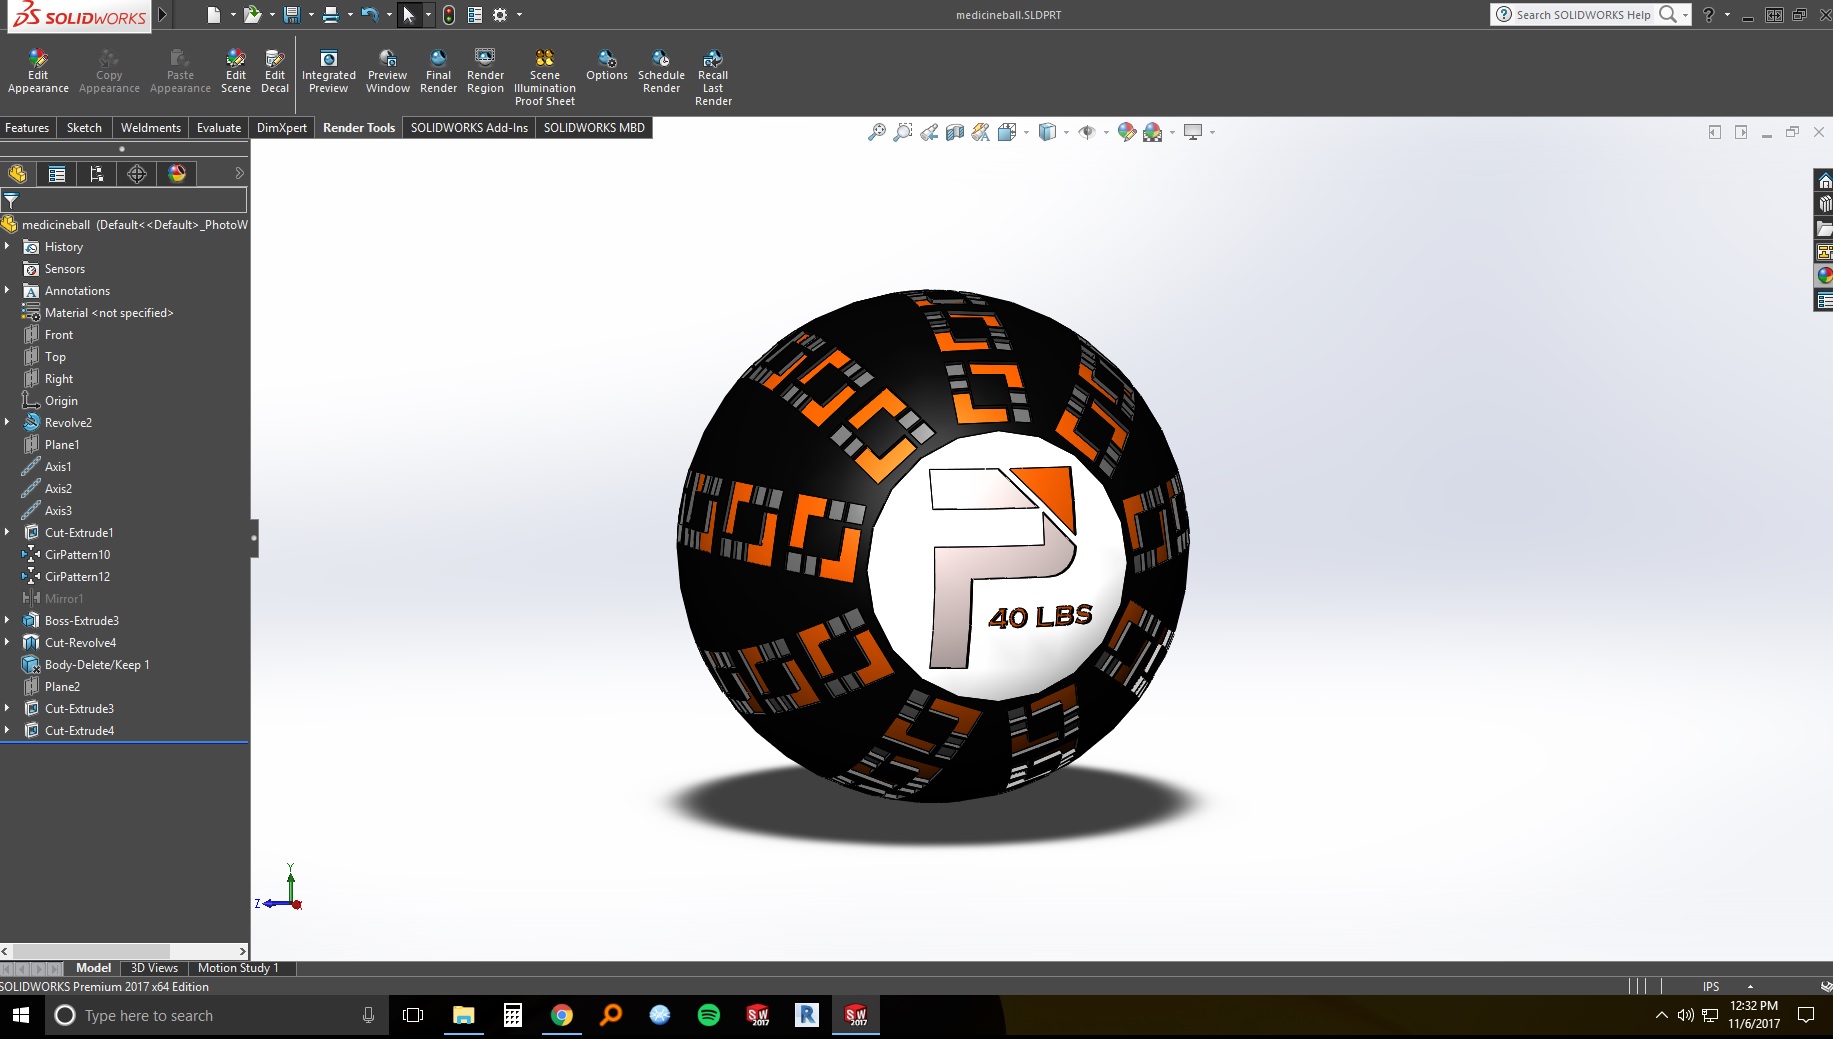
Task: Open the Final Render tool
Action: [x=438, y=70]
